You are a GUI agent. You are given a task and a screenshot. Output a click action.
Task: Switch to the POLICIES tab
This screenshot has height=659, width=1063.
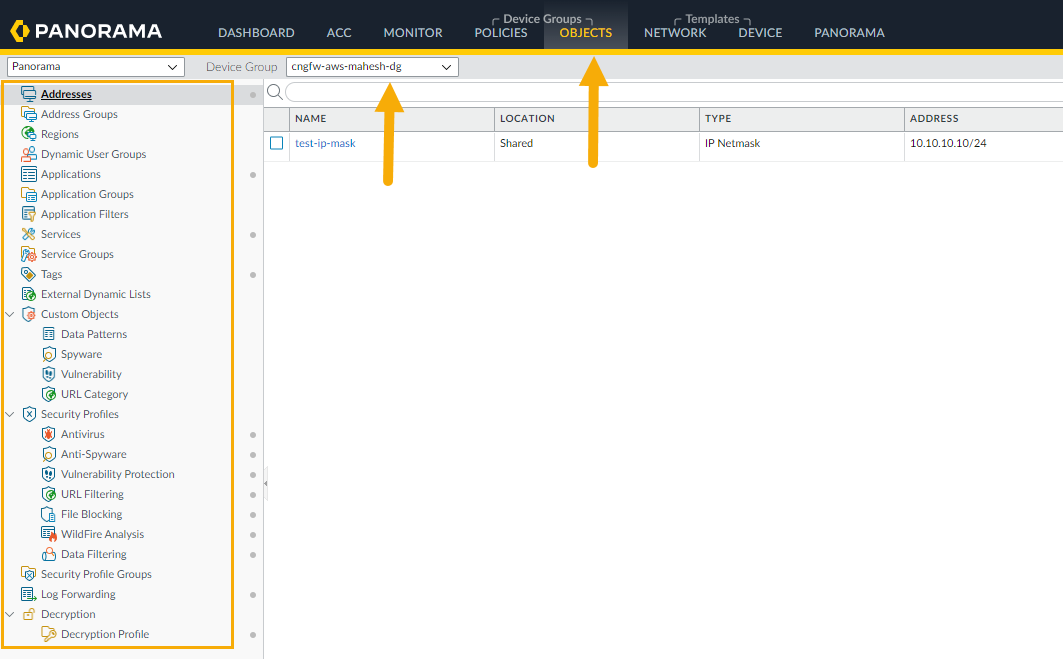(500, 32)
